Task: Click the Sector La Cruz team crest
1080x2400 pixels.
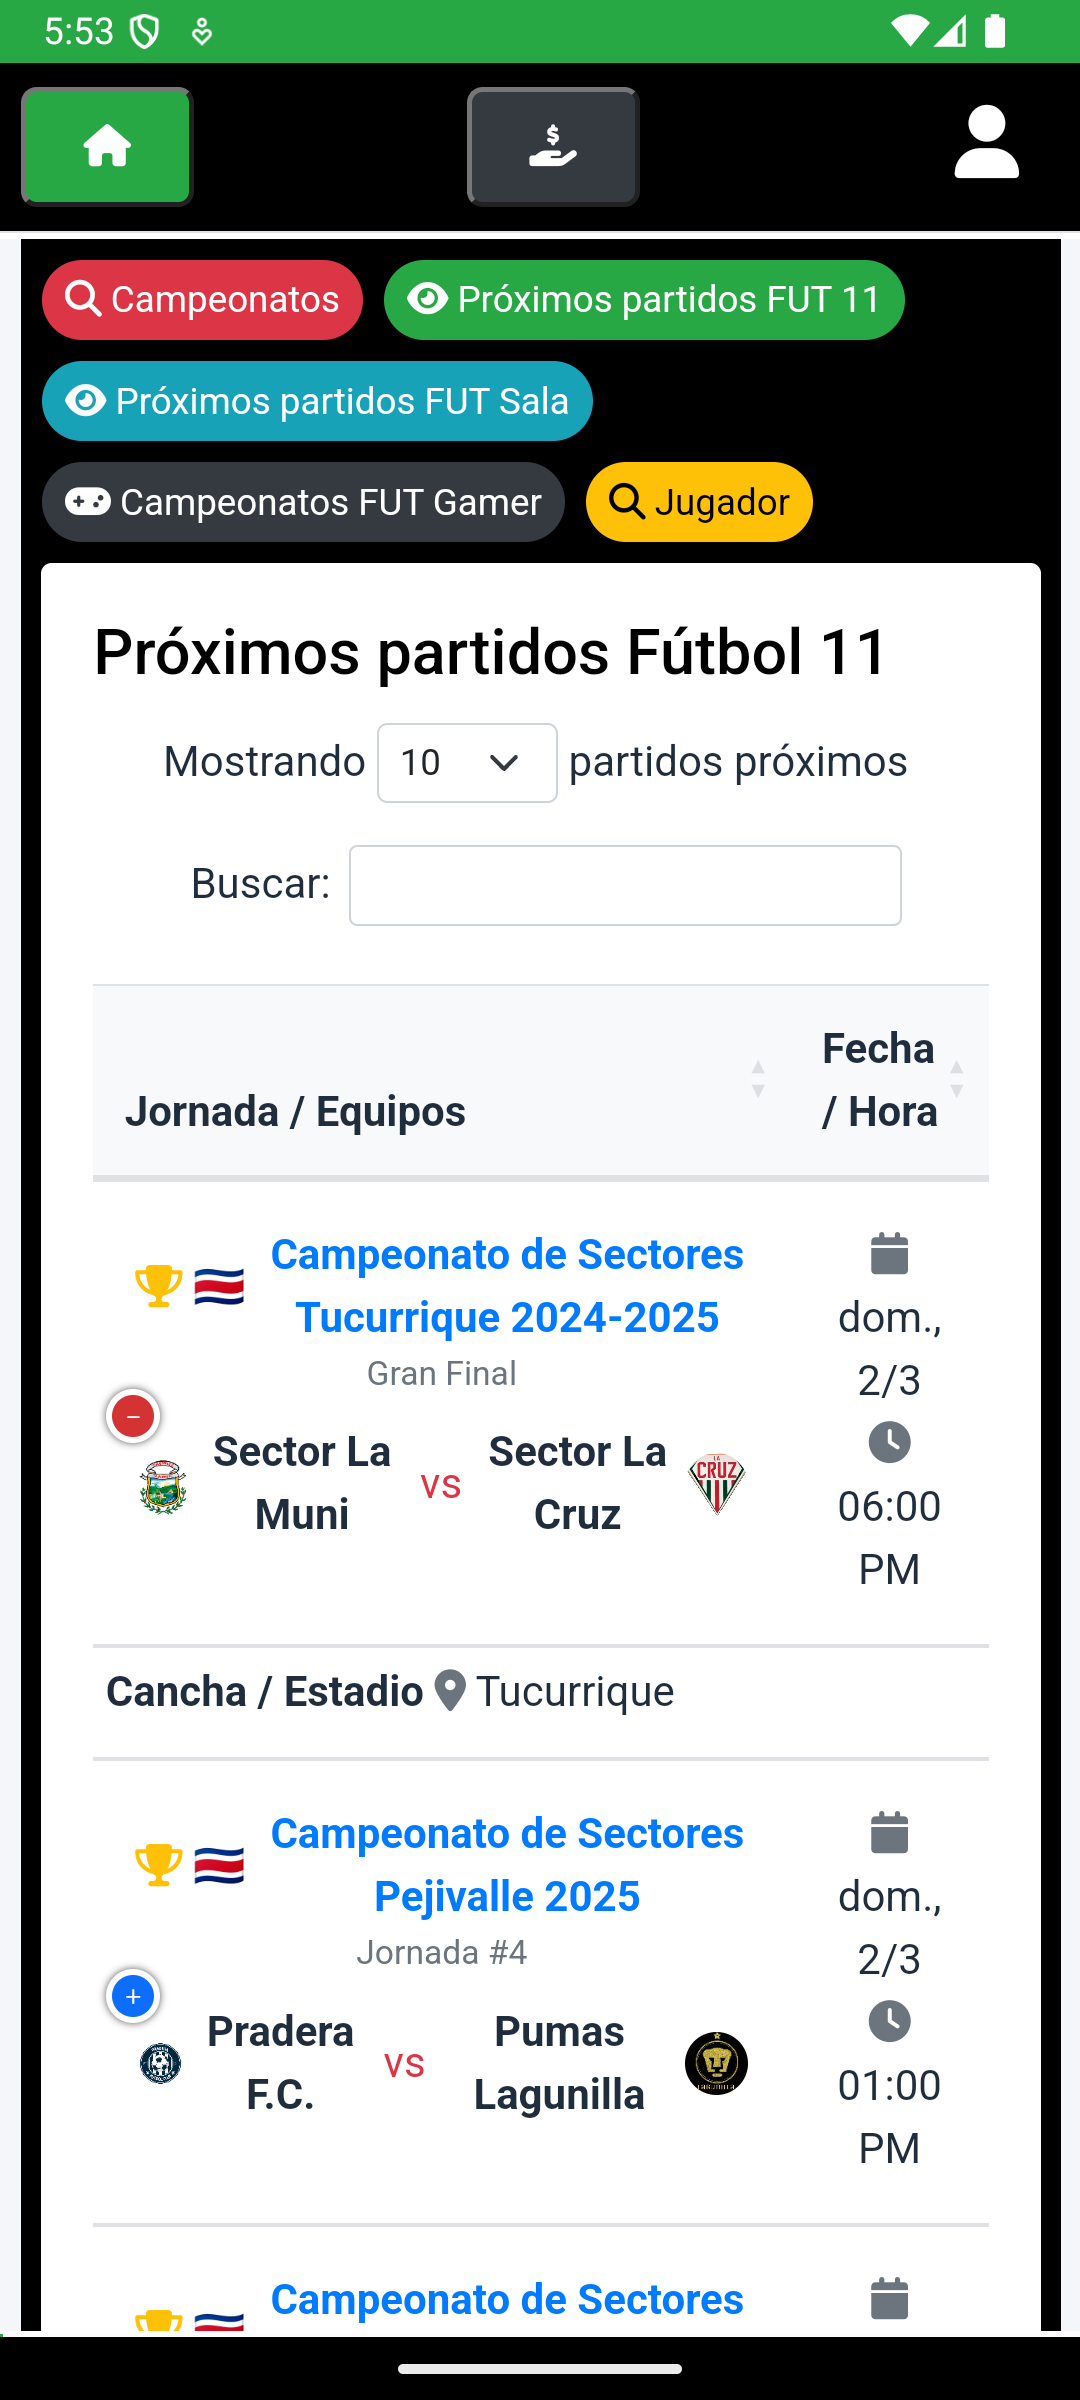Action: pos(717,1484)
